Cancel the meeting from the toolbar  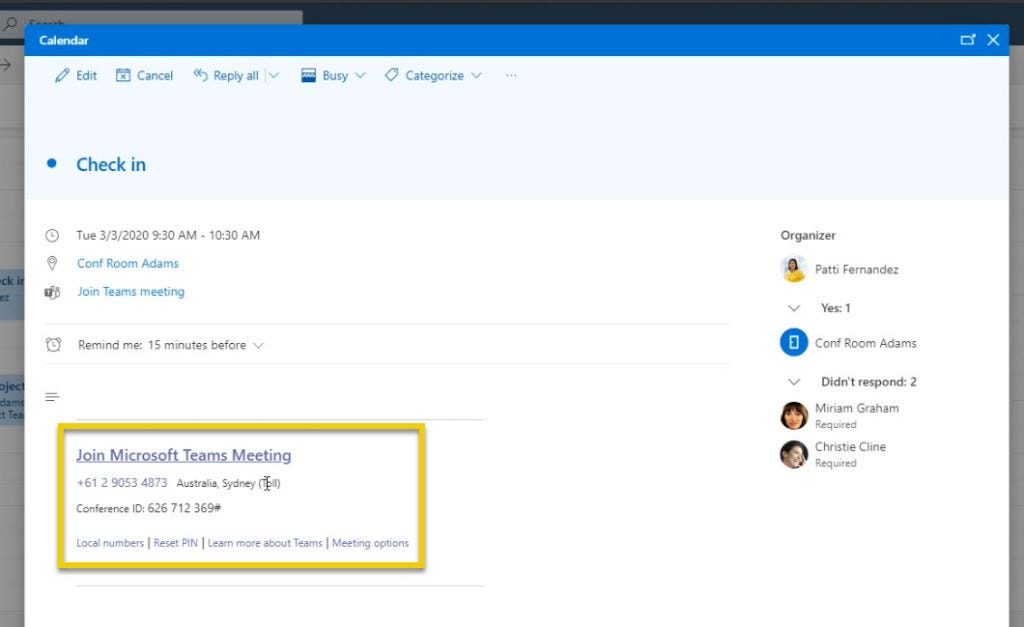coord(144,76)
